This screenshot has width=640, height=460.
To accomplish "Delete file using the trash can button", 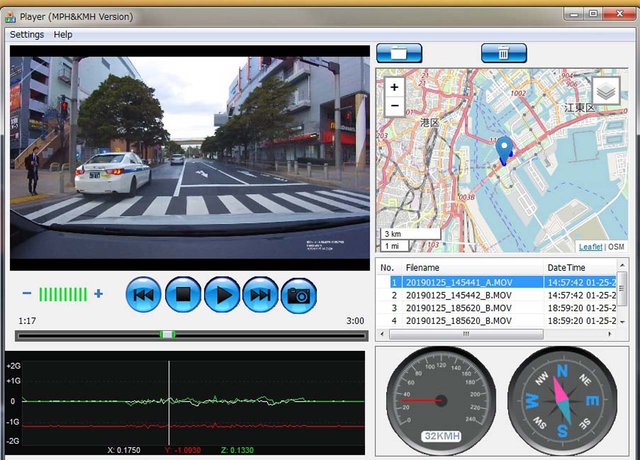I will point(503,52).
